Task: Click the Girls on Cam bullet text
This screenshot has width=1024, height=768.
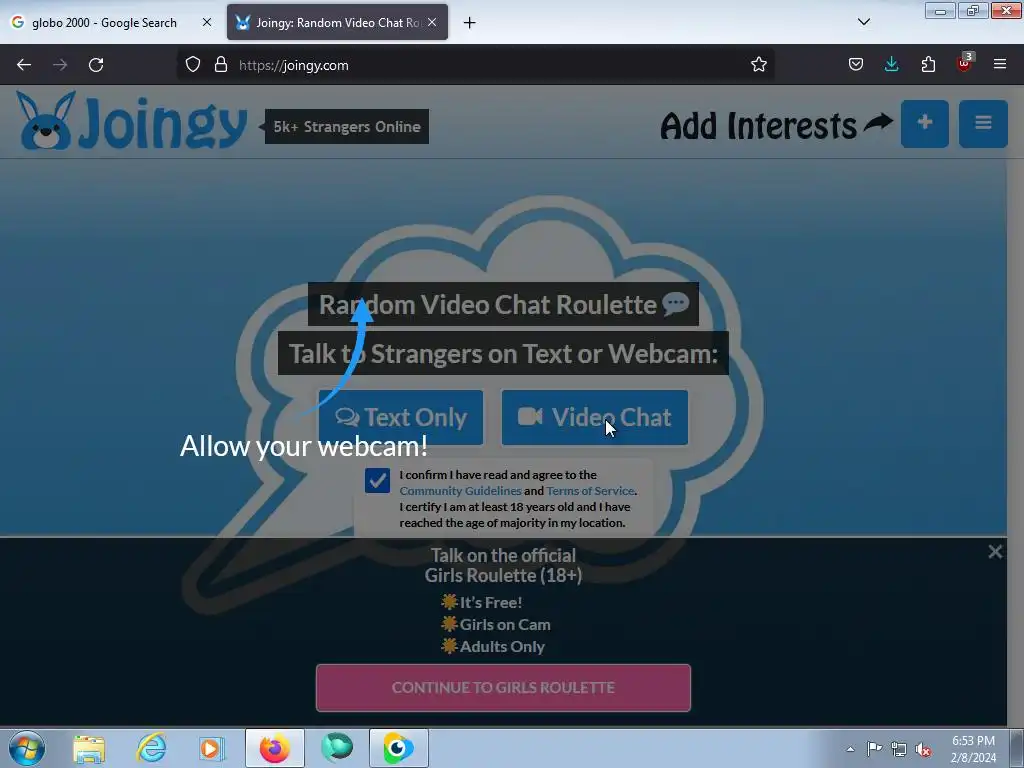Action: click(505, 624)
